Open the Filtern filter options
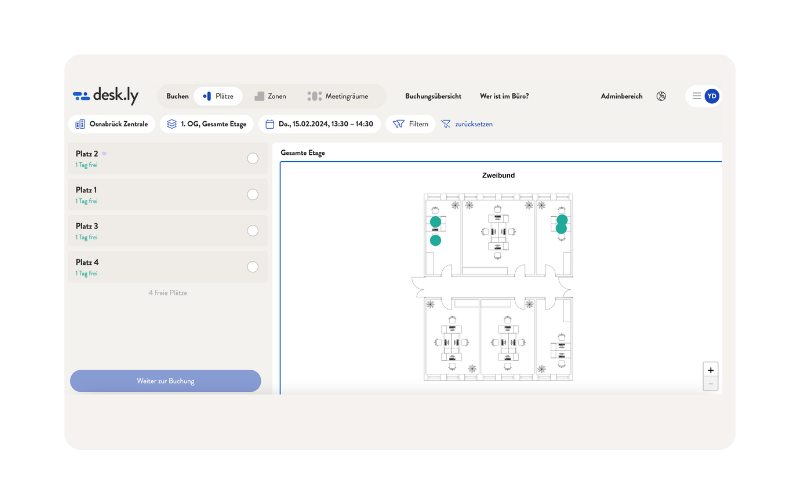 click(x=410, y=124)
